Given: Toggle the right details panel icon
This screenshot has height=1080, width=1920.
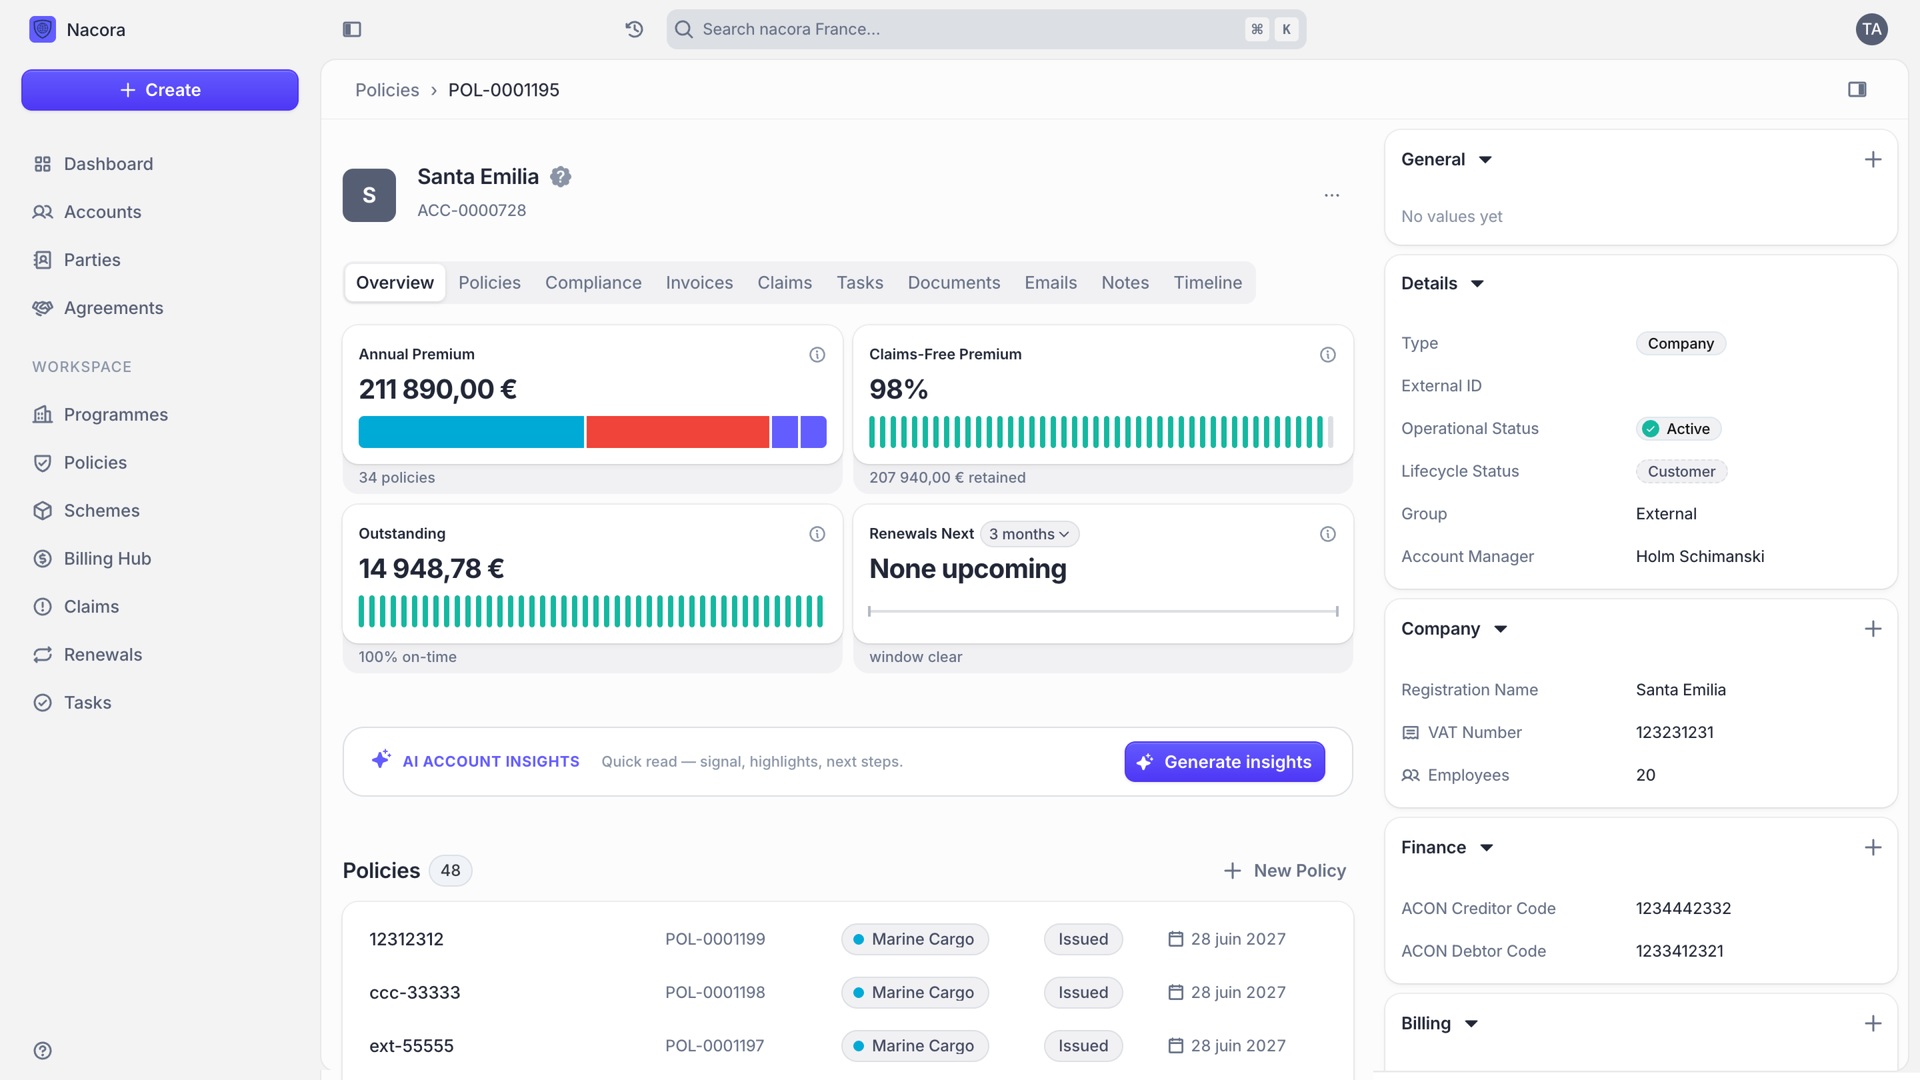Looking at the screenshot, I should coord(1857,89).
